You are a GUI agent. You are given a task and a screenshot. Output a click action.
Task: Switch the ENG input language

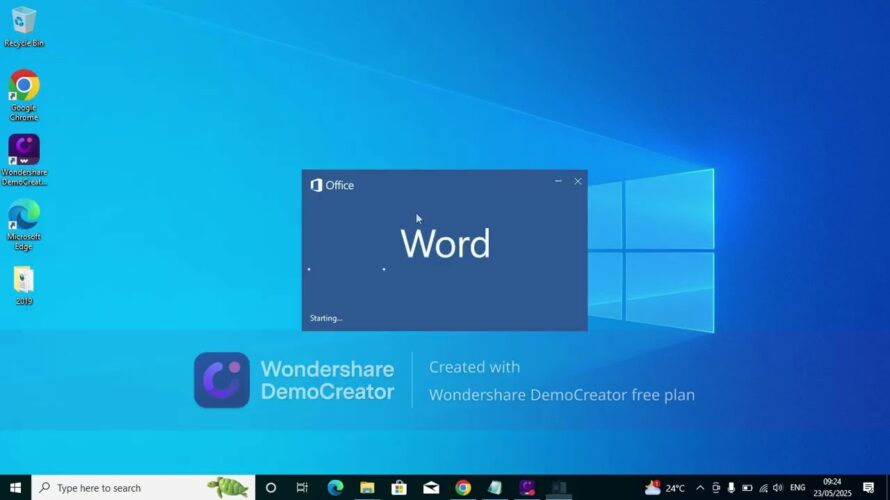point(797,488)
